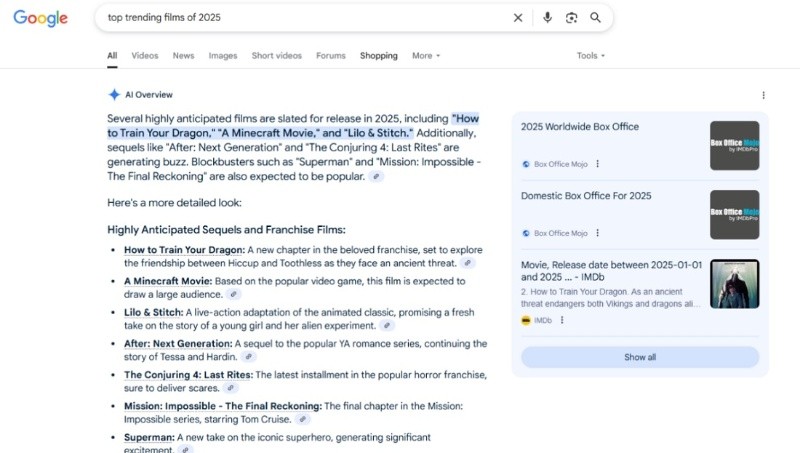Viewport: 800px width, 453px height.
Task: Open source link chip after intro paragraph
Action: click(376, 177)
